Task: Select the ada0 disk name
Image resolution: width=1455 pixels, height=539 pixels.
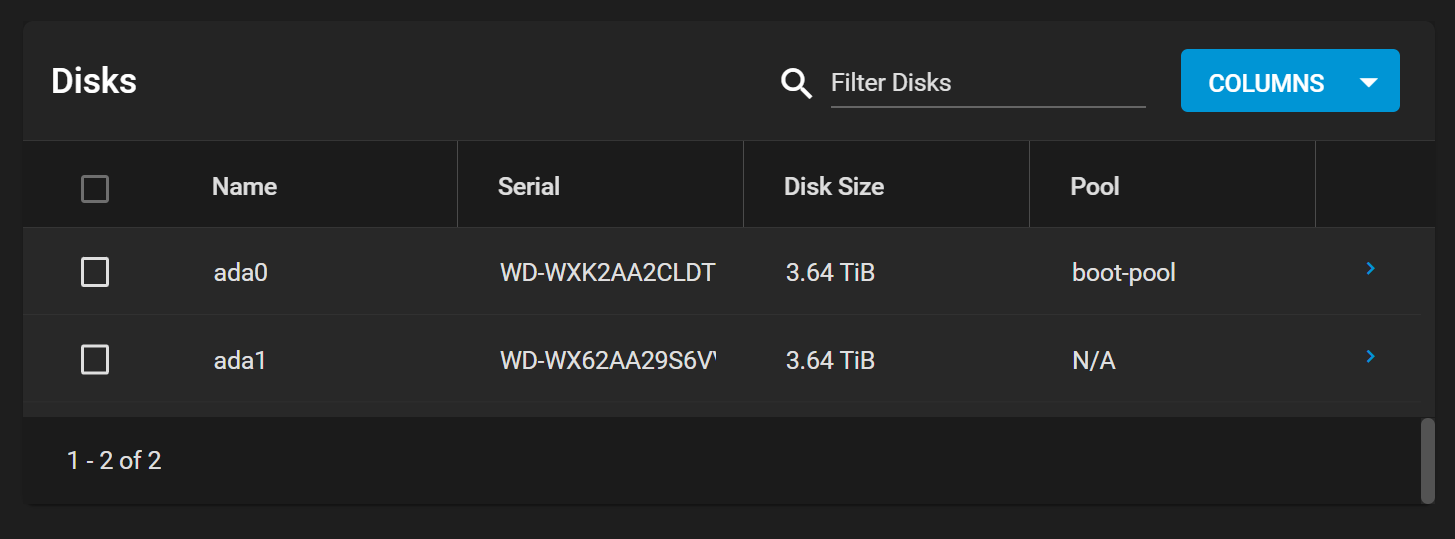Action: (x=241, y=272)
